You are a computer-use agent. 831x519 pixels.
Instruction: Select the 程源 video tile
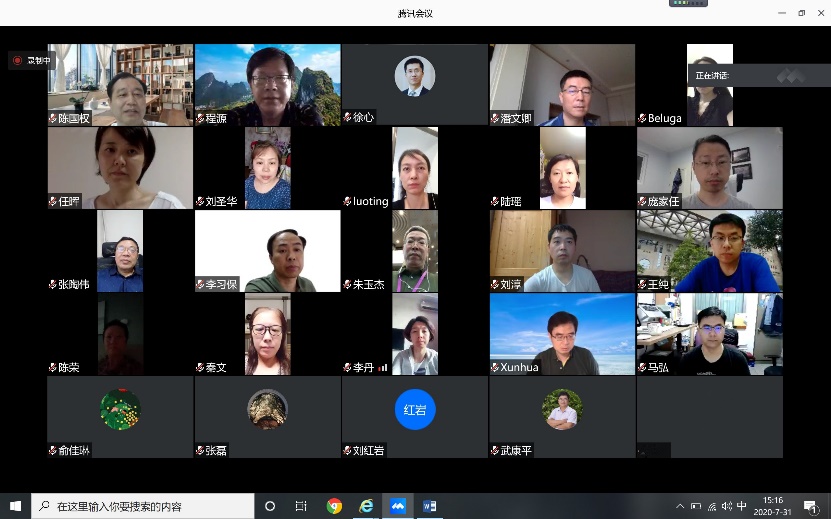(x=267, y=84)
